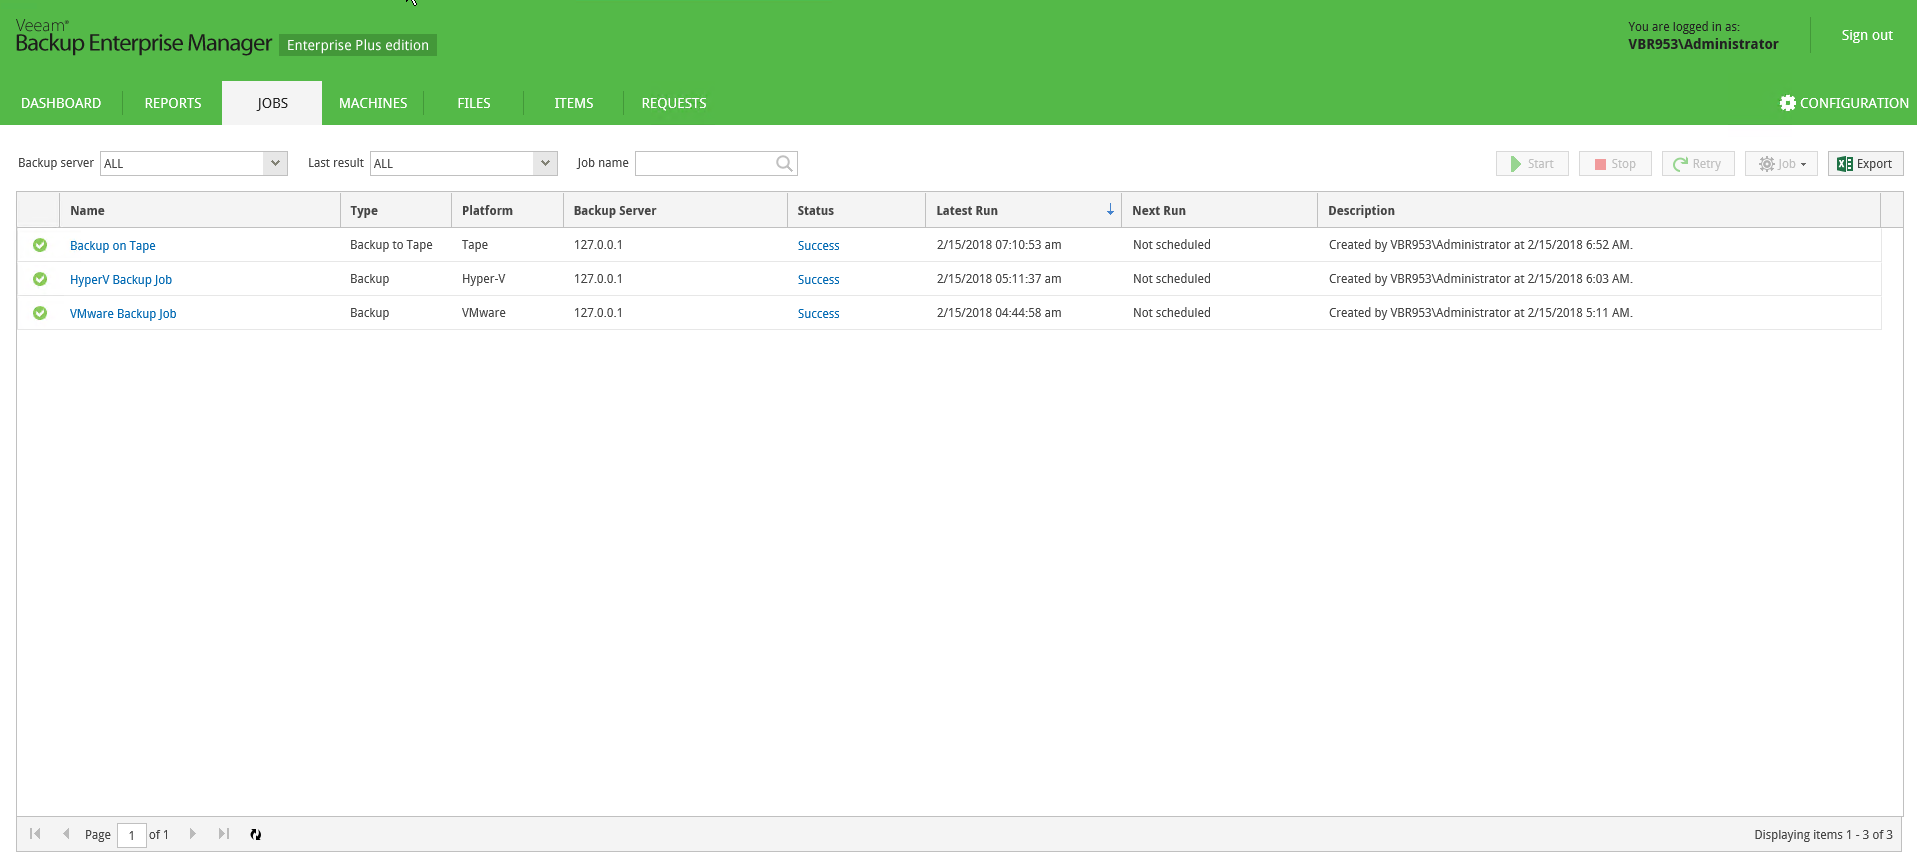Click Success status of Backup on Tape

[818, 246]
